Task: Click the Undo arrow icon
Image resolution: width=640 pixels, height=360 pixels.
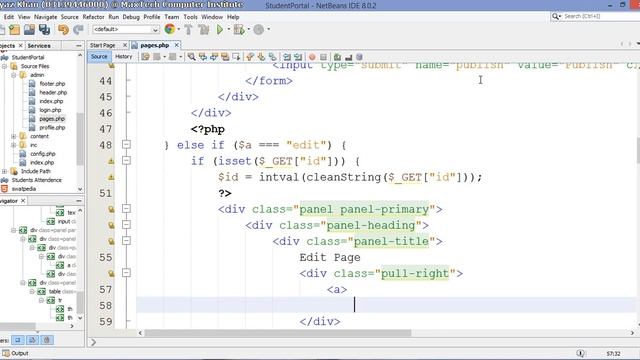Action: (x=63, y=29)
